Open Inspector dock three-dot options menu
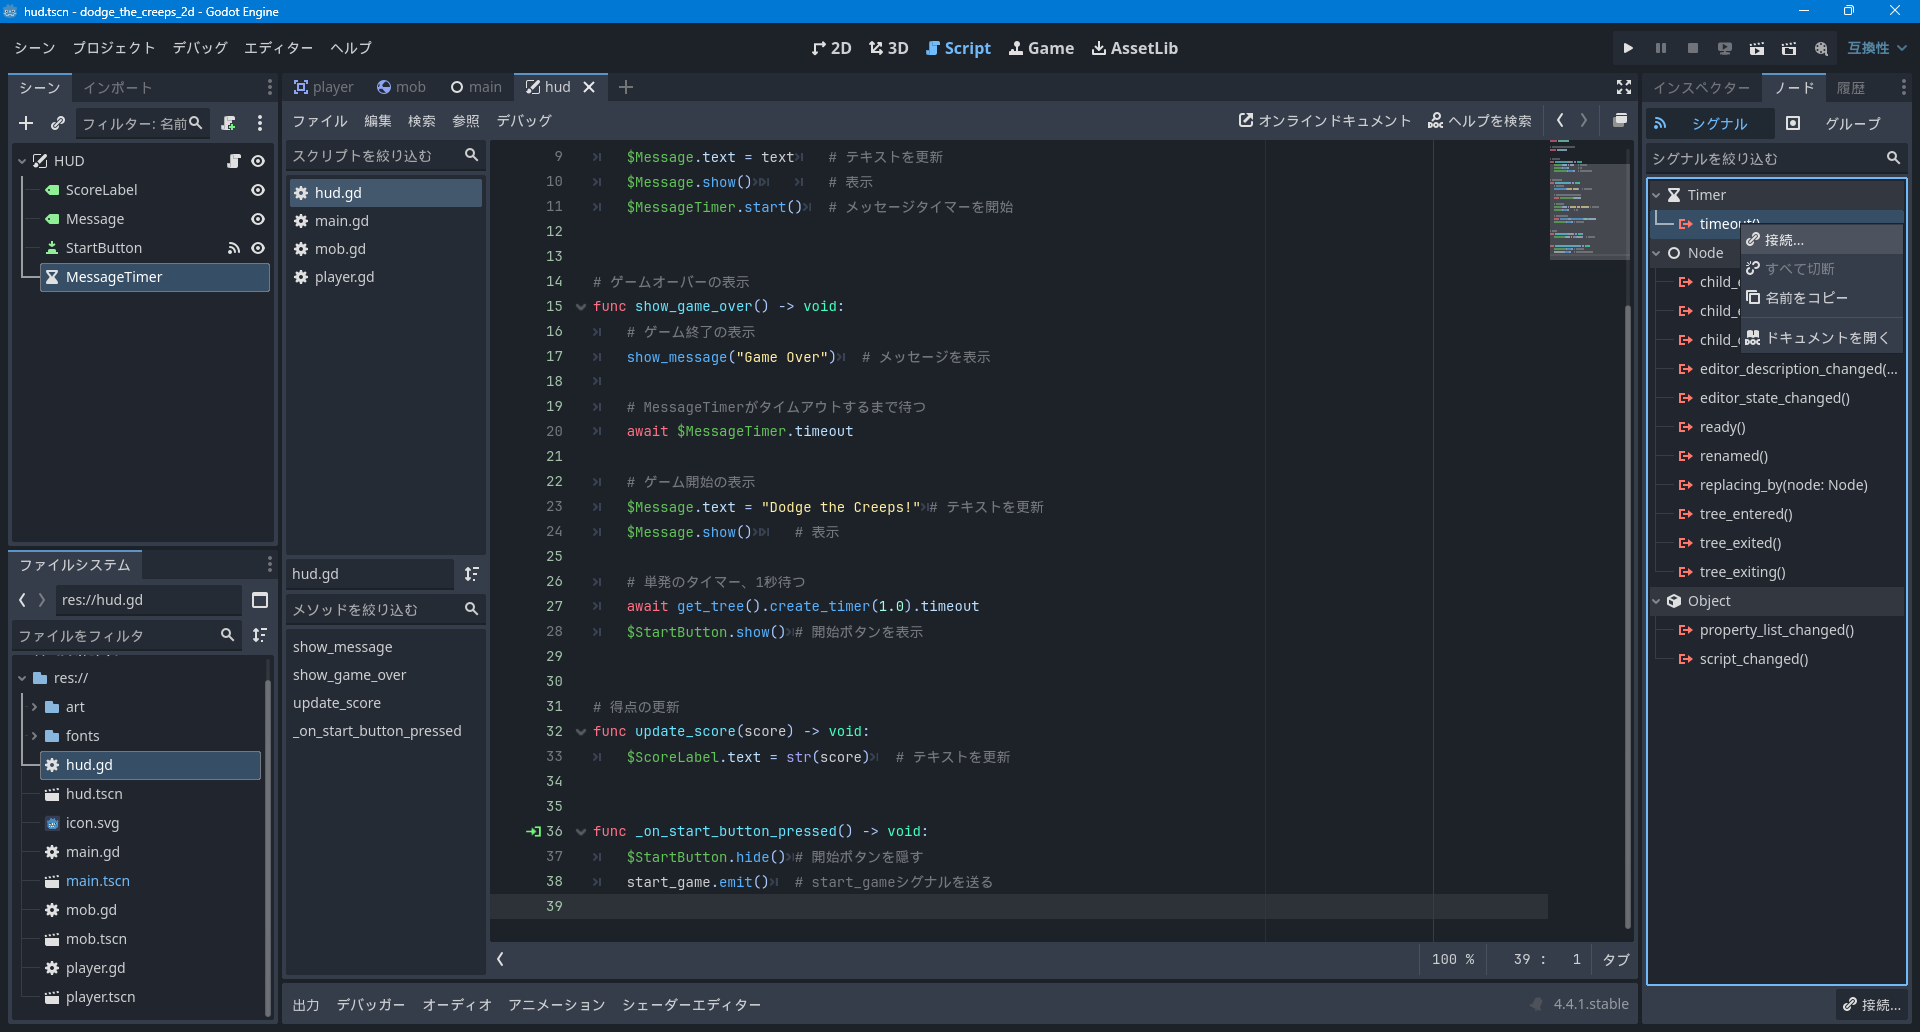This screenshot has height=1032, width=1920. (x=1903, y=88)
